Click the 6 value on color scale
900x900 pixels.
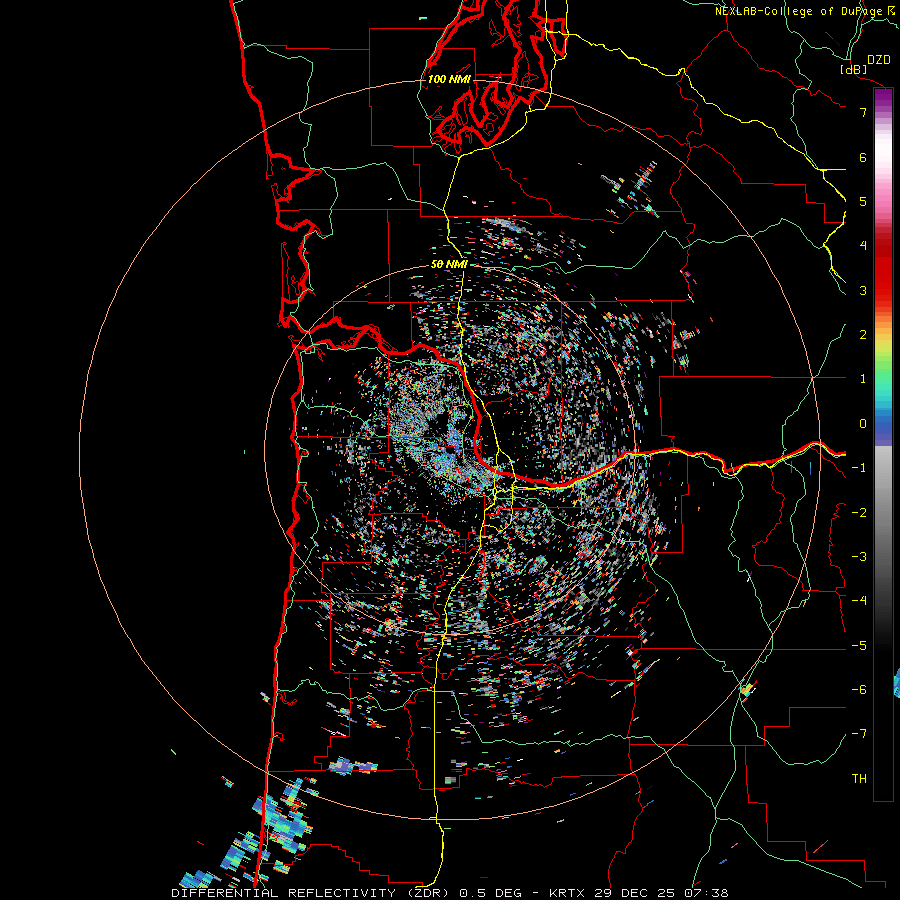point(863,157)
